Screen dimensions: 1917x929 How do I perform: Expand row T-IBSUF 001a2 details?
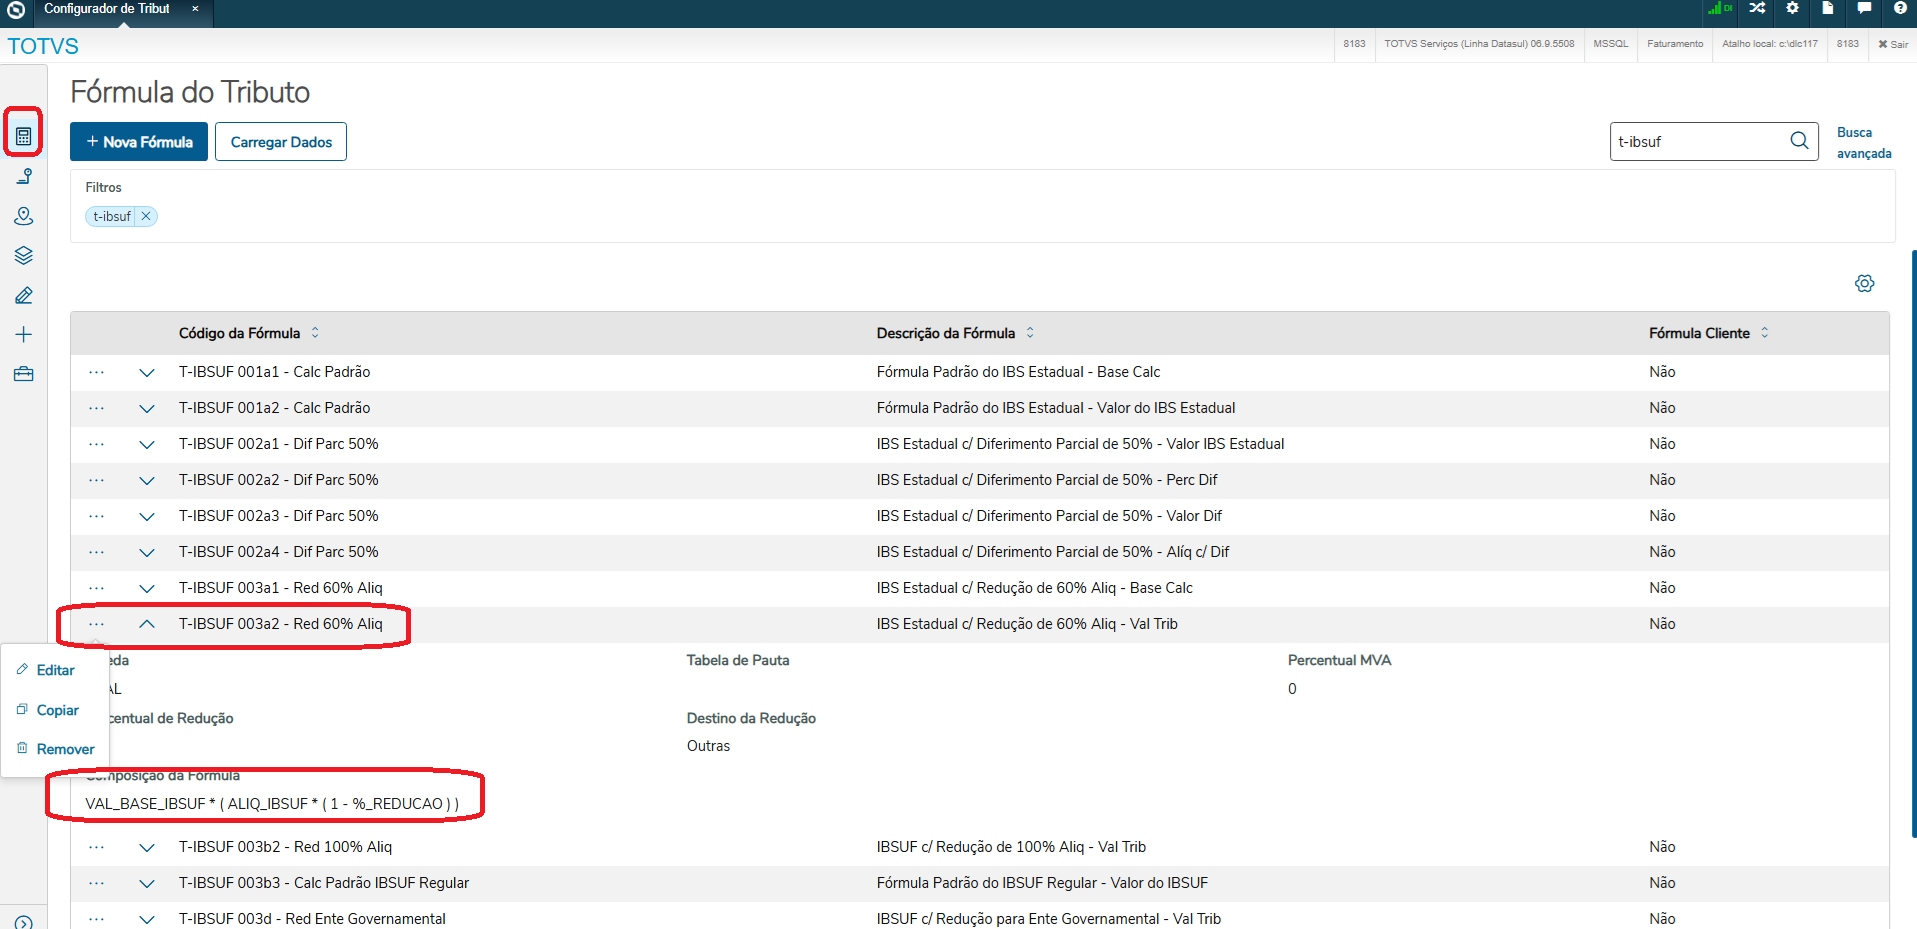(147, 409)
